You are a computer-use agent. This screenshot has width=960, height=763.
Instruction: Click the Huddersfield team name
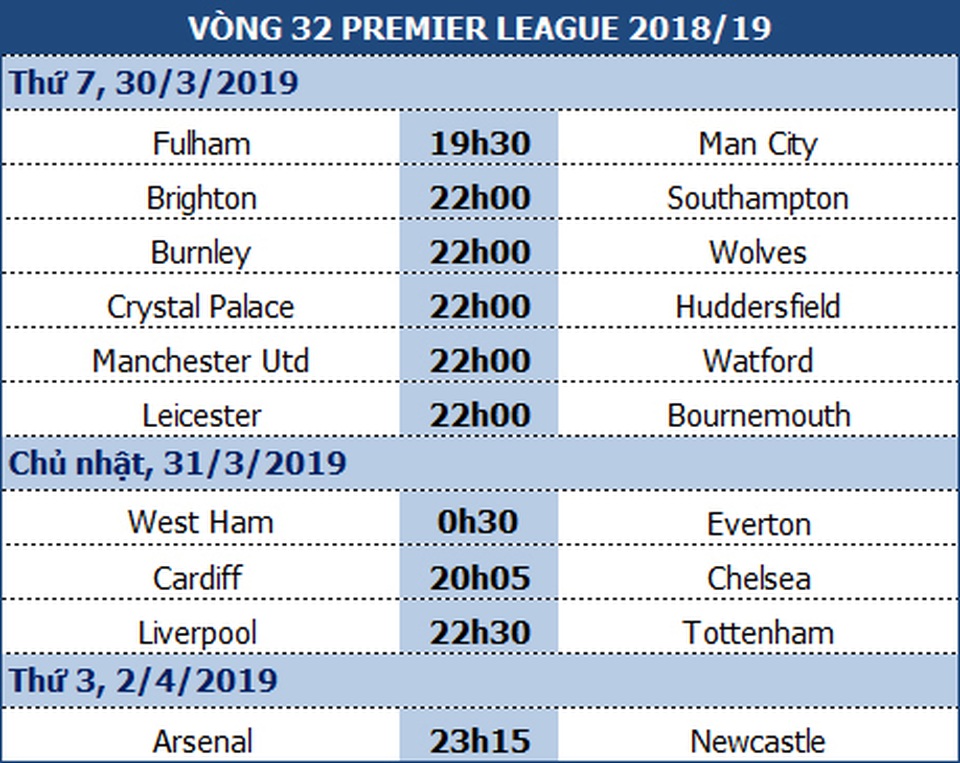pyautogui.click(x=757, y=306)
